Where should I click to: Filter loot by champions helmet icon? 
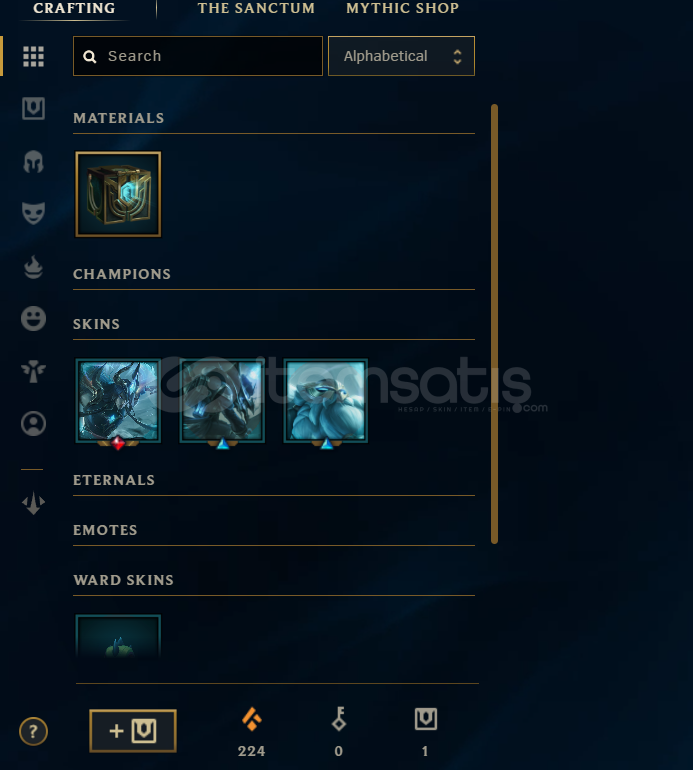pos(33,162)
